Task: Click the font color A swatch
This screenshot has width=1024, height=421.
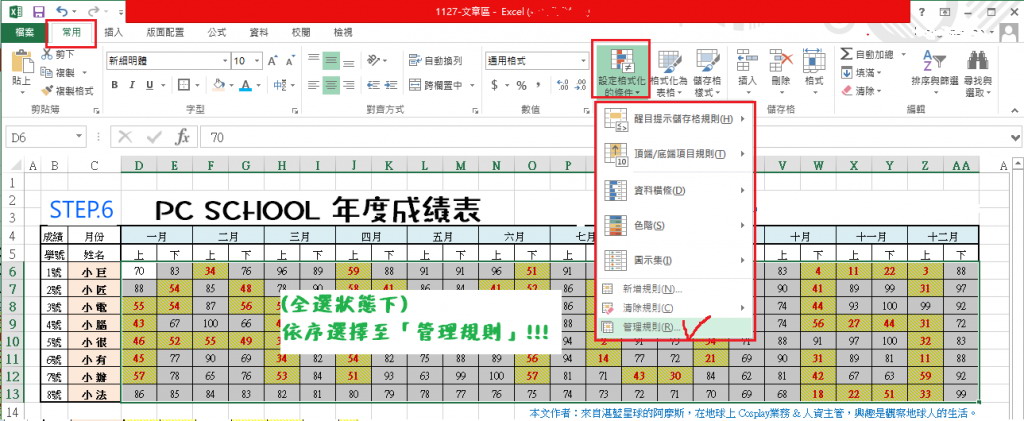Action: click(x=246, y=85)
